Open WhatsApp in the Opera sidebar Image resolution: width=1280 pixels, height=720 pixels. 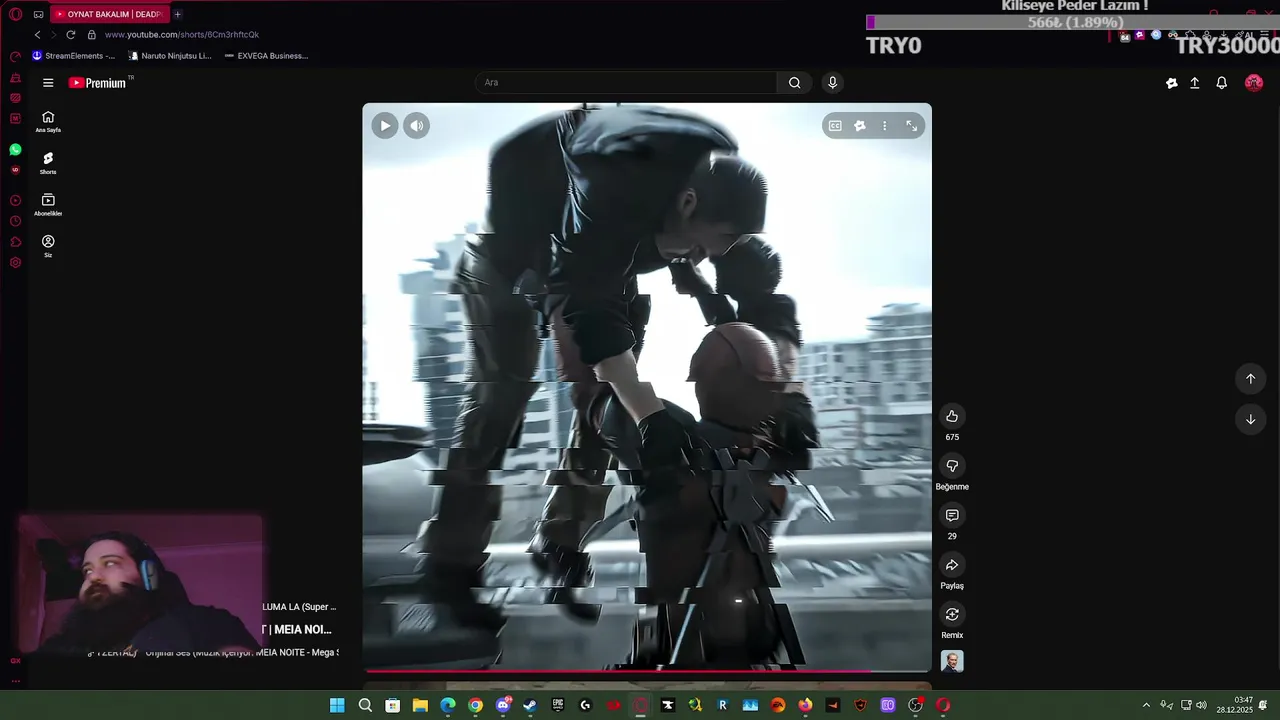(15, 149)
